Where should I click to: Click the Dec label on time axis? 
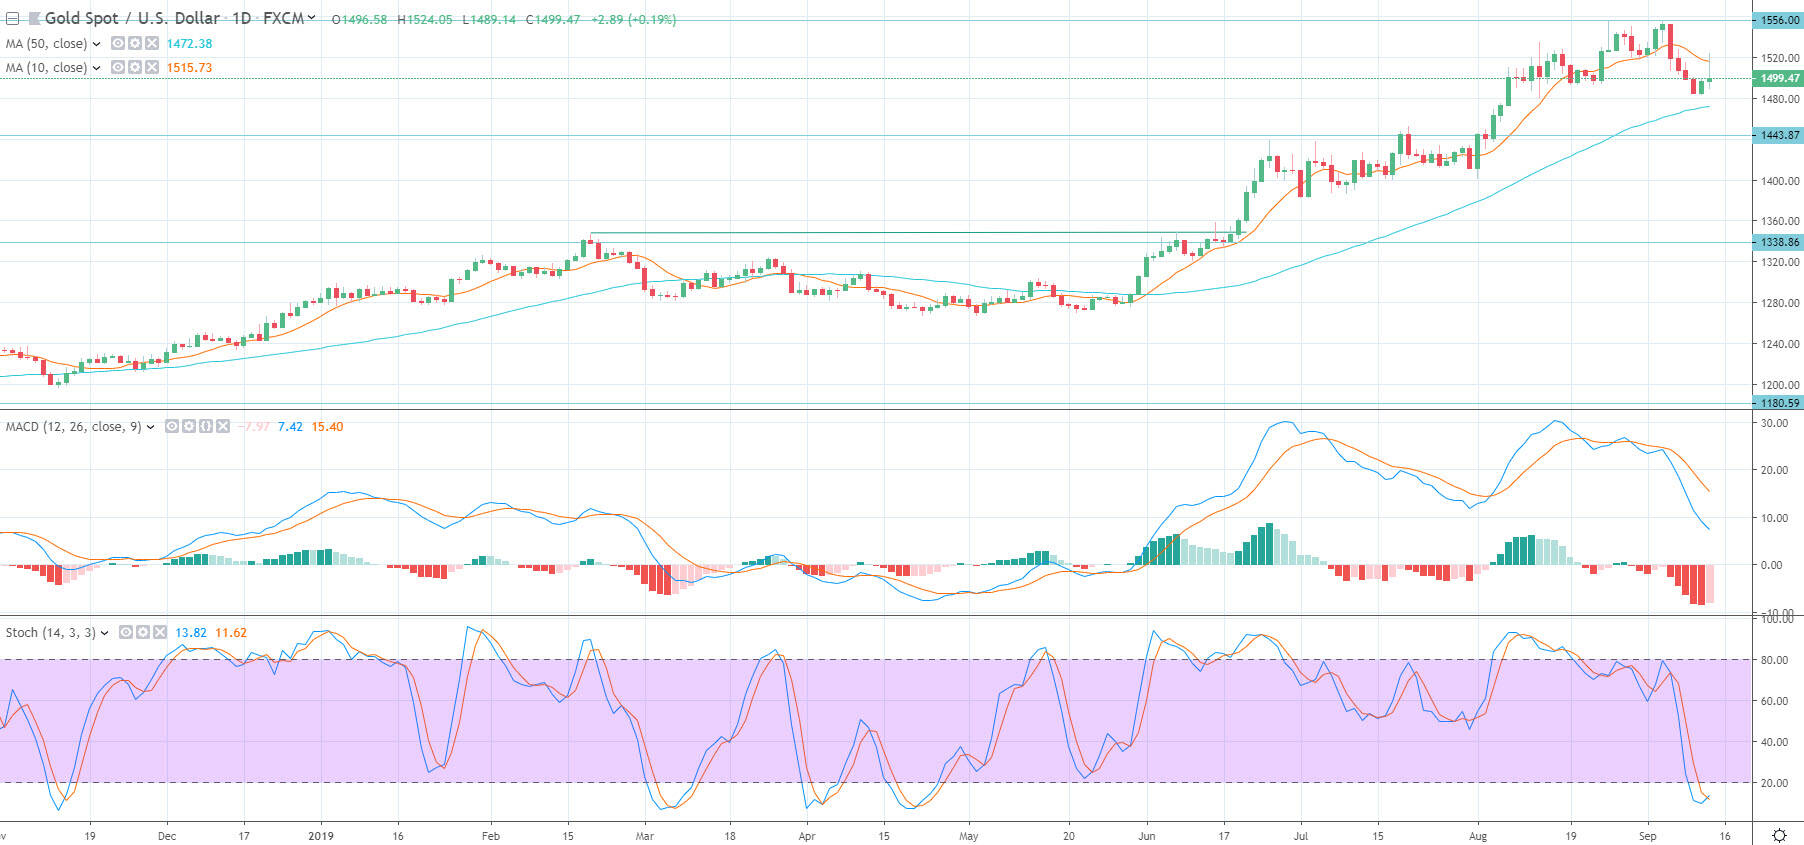click(x=167, y=836)
